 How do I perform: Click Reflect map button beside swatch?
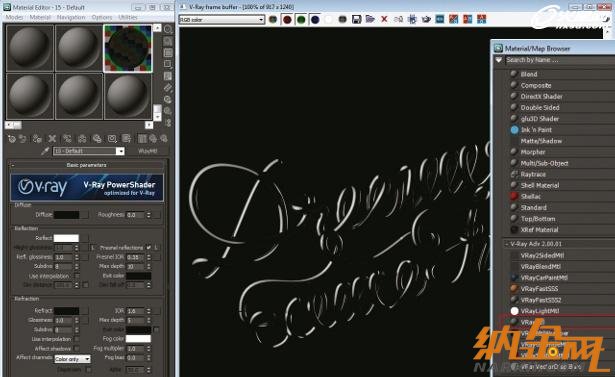point(84,238)
